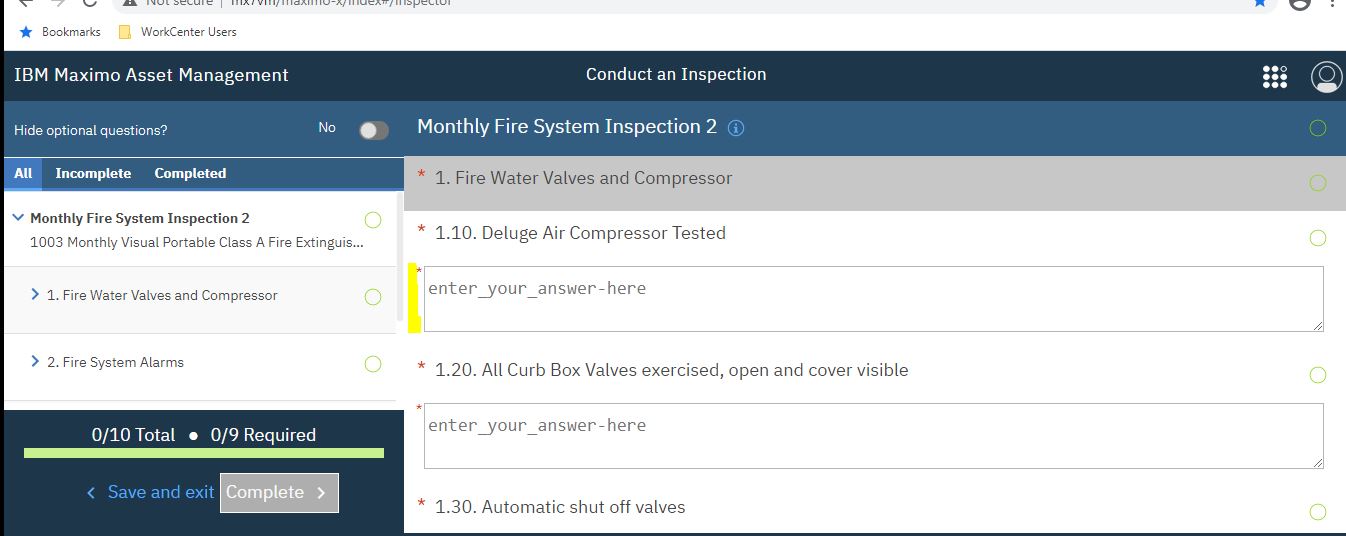This screenshot has width=1346, height=536.
Task: Switch to the Completed tab
Action: click(x=190, y=173)
